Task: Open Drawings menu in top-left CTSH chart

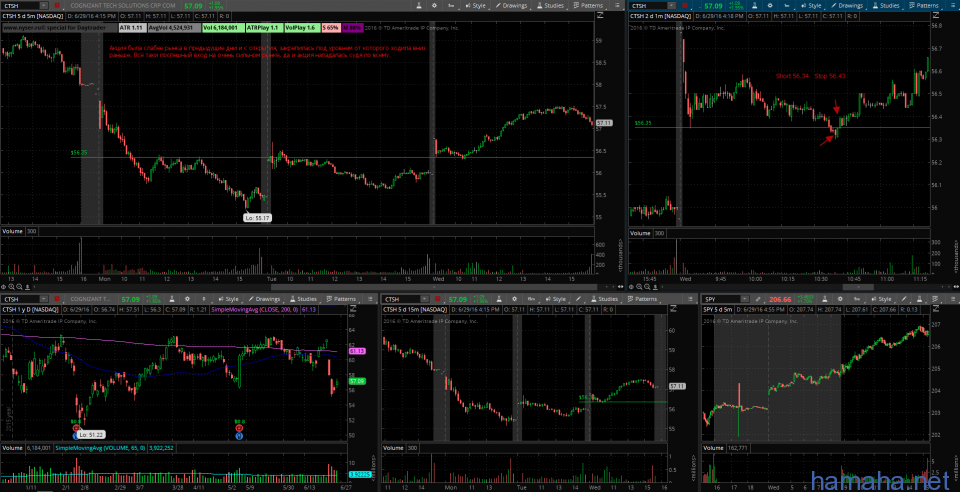Action: [512, 6]
